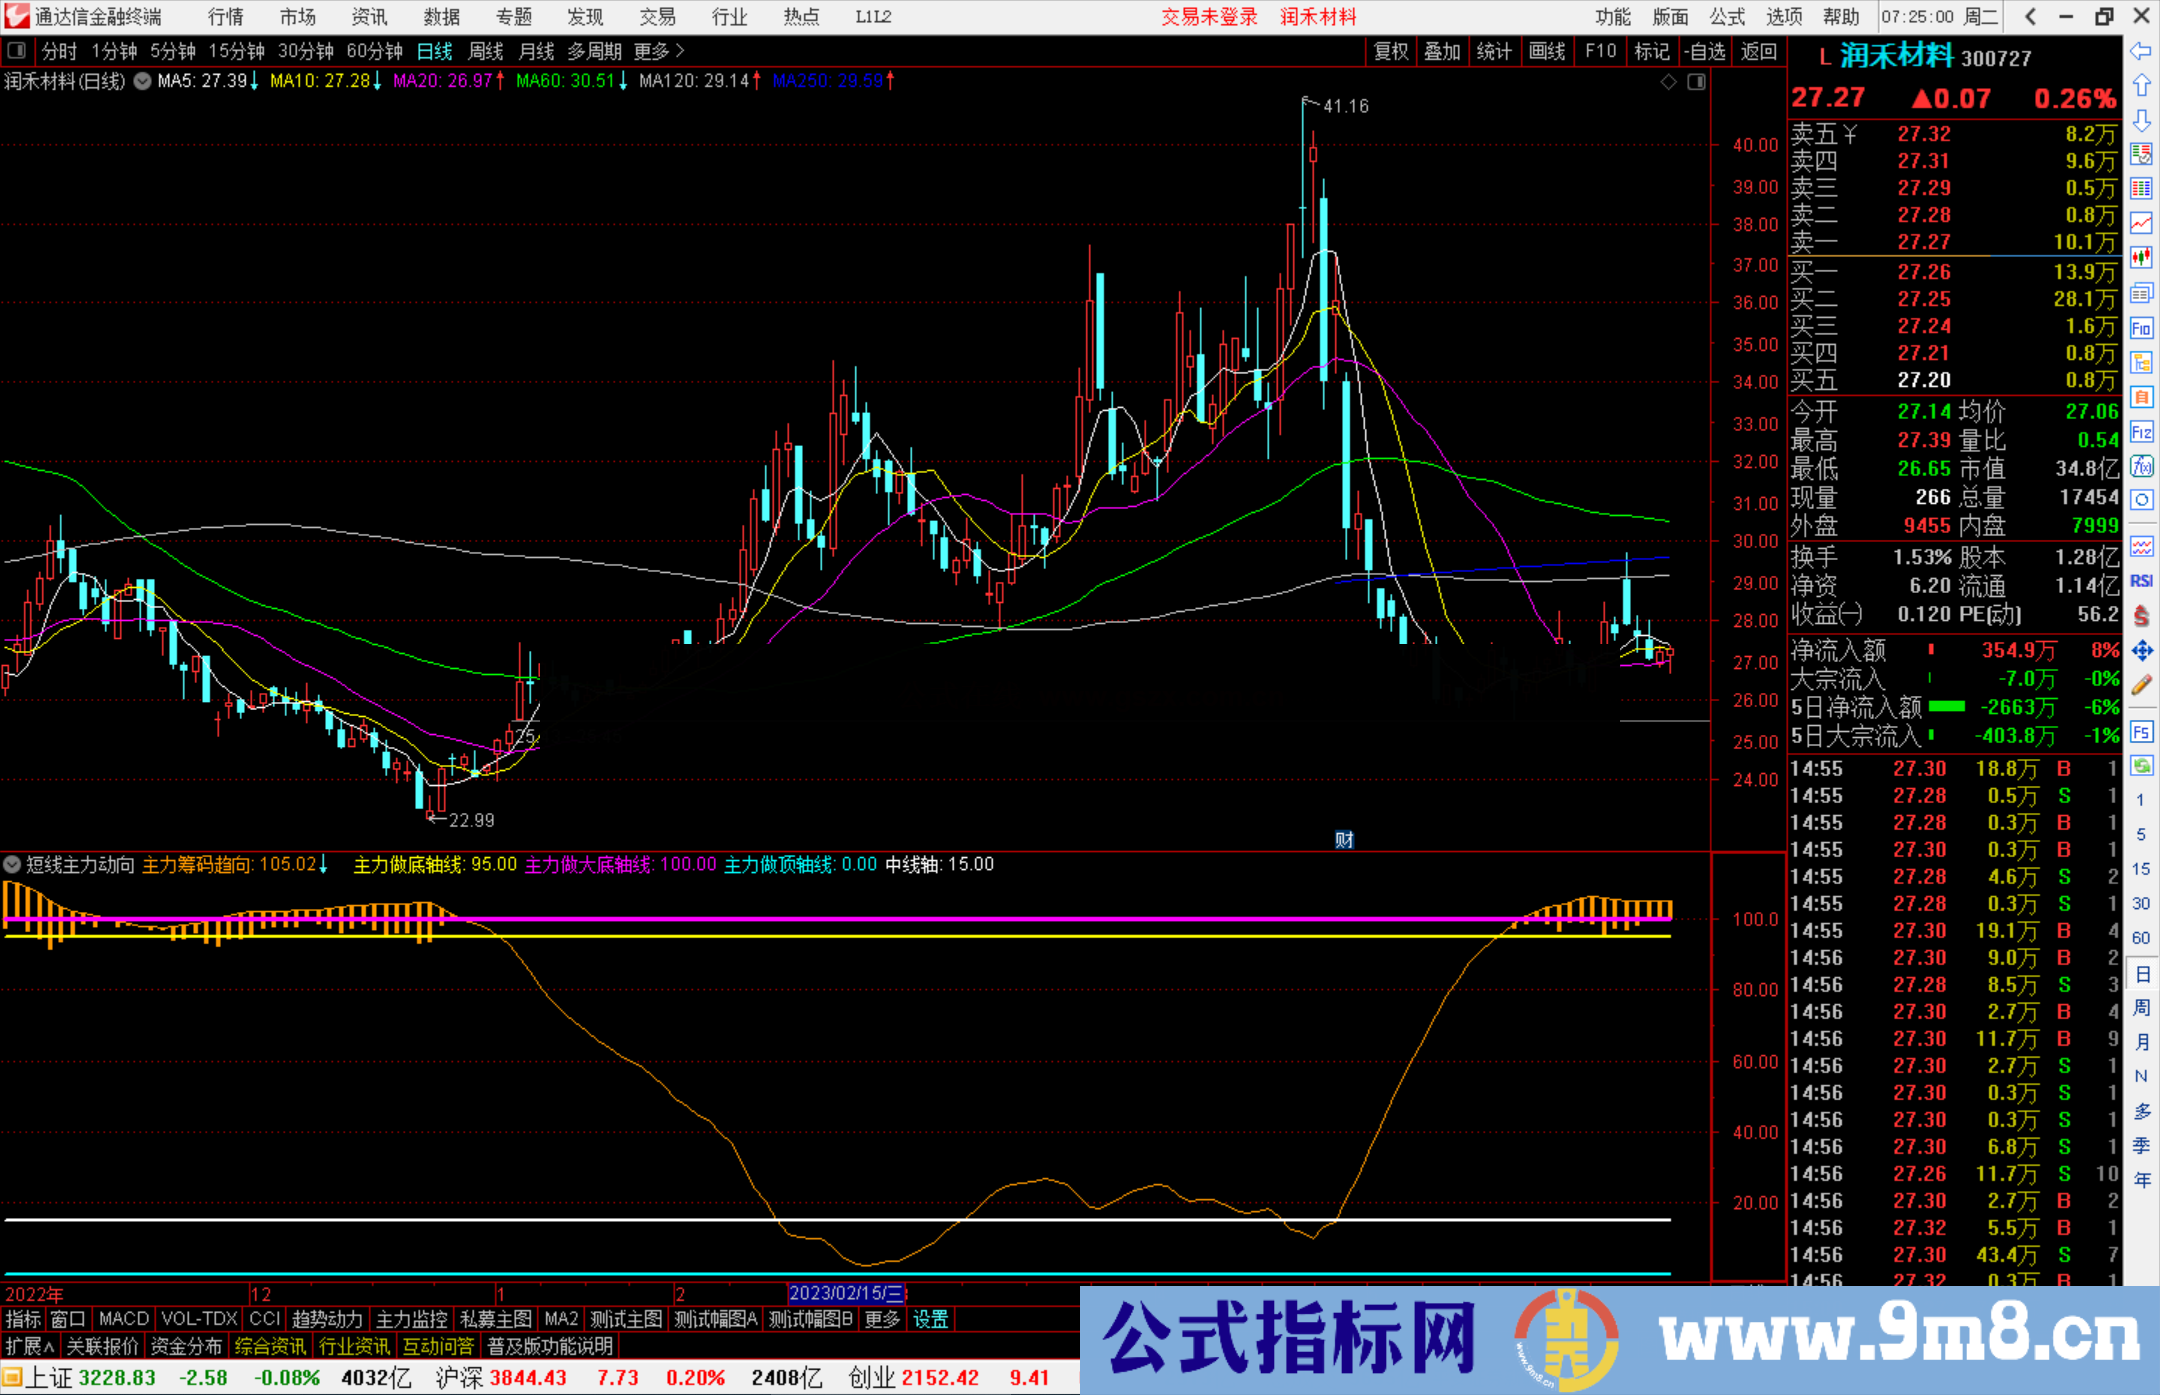
Task: Open the F10 company information panel
Action: pos(1600,51)
